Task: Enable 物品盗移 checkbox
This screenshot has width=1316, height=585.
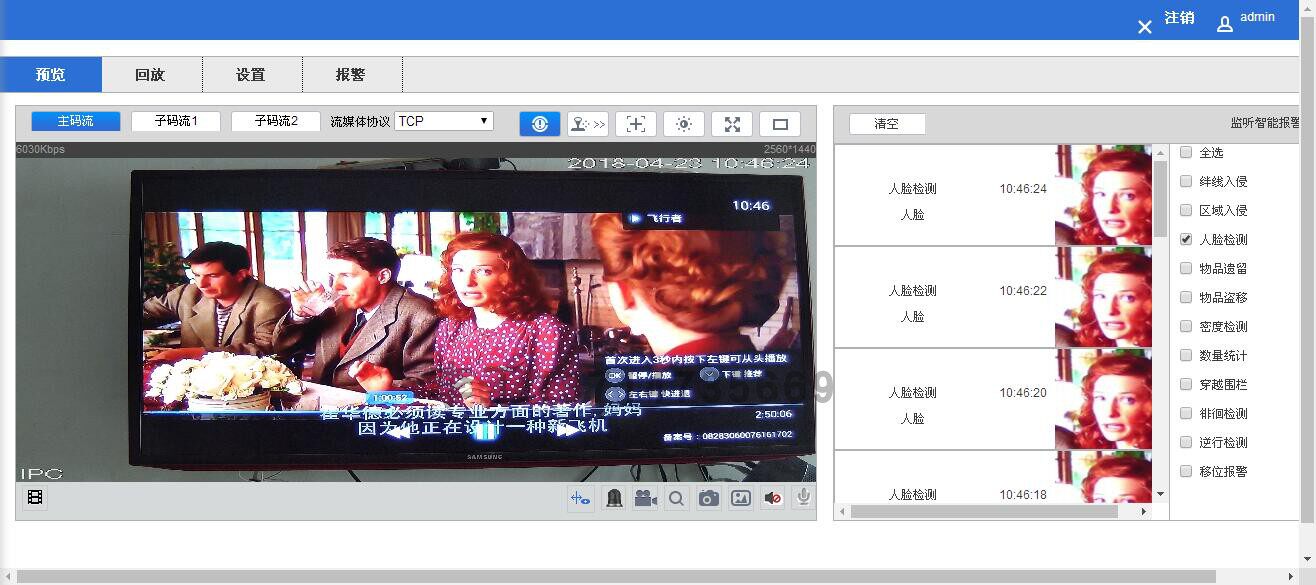Action: click(1186, 298)
